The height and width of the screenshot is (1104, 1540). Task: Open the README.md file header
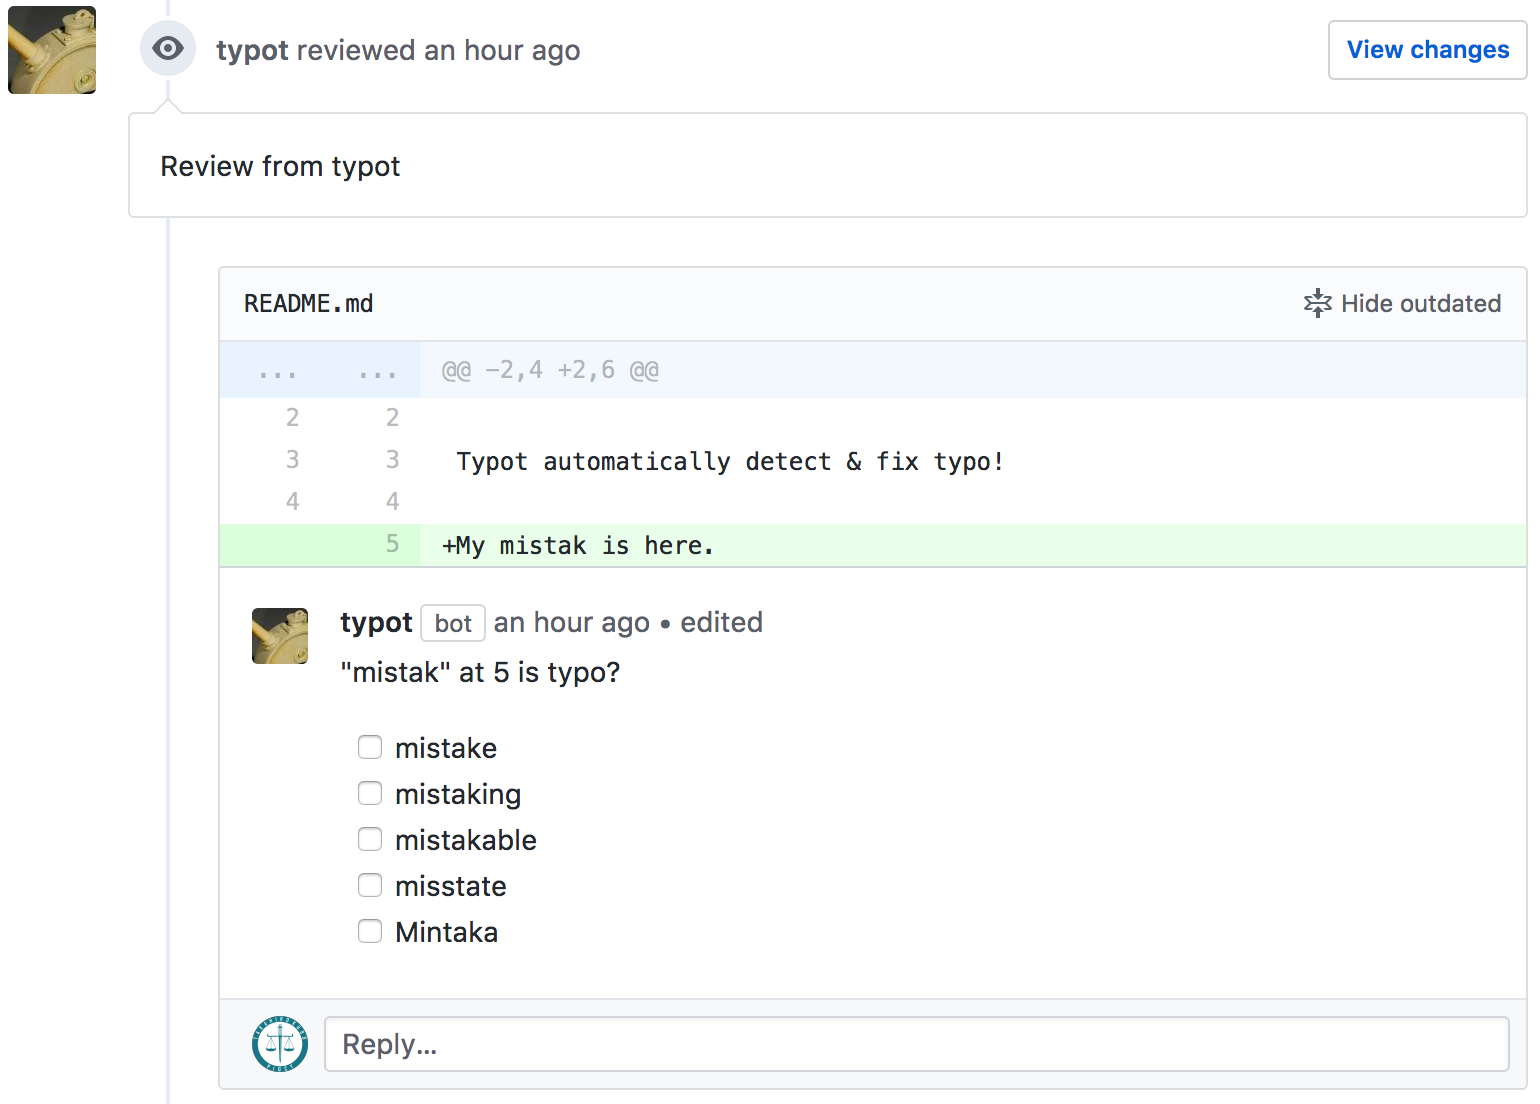click(x=308, y=303)
